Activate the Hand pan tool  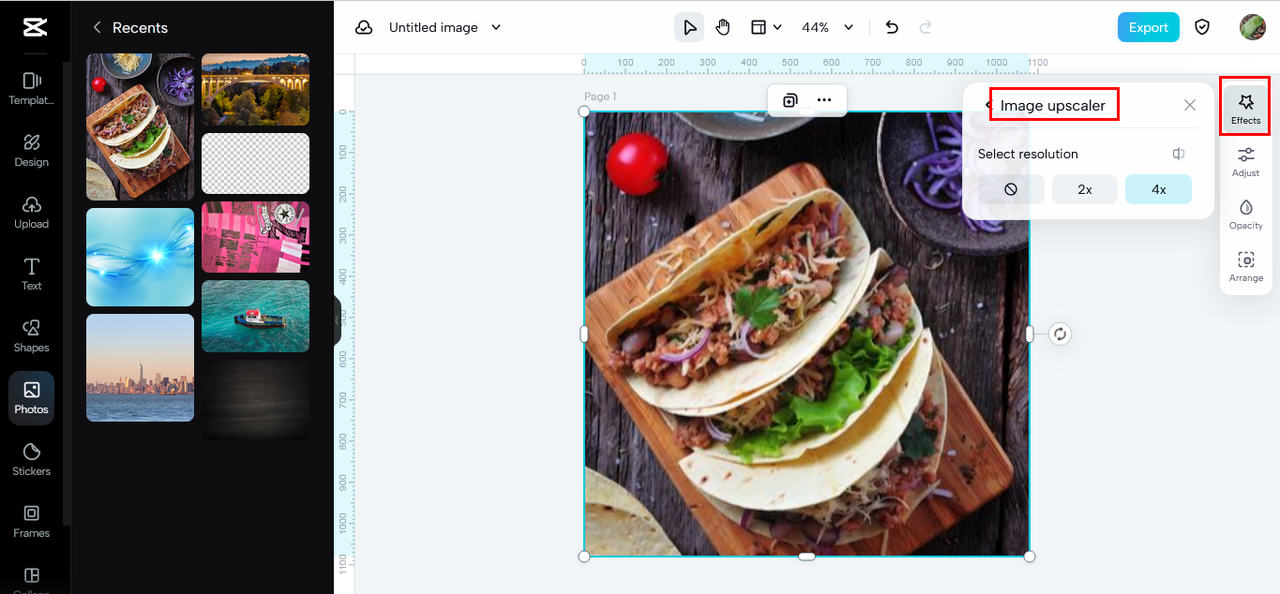[x=723, y=28]
